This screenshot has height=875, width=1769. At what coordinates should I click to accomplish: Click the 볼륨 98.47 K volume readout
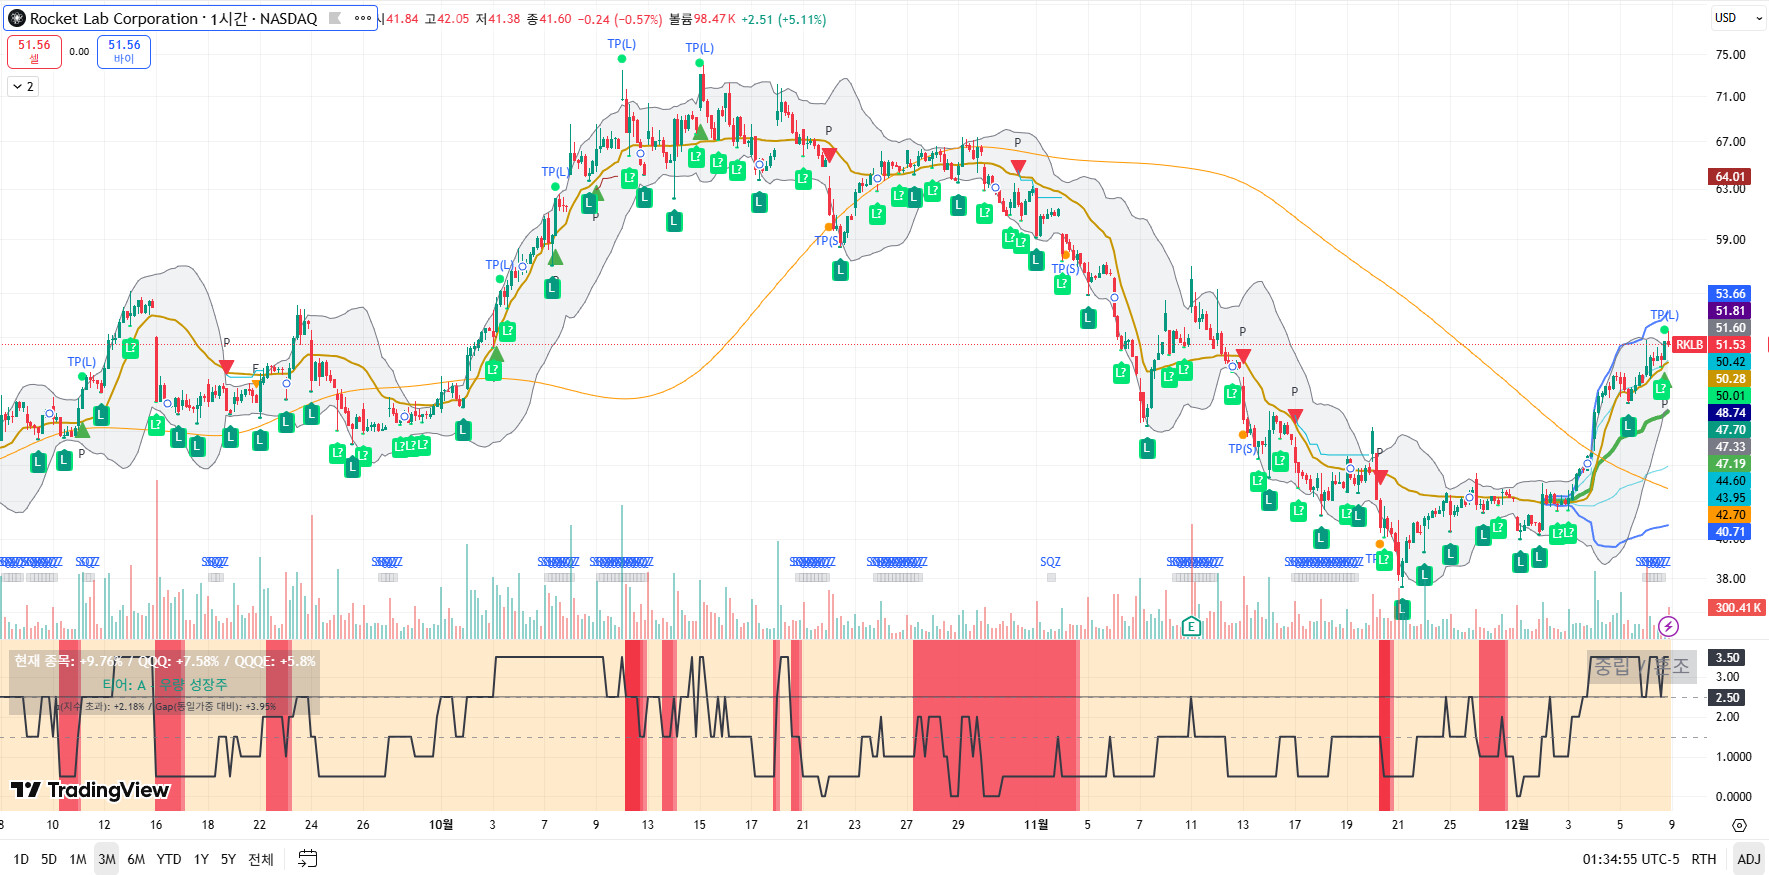(702, 19)
